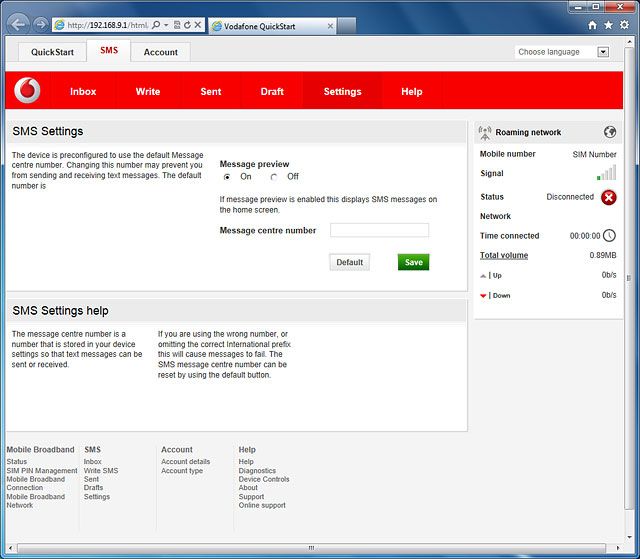Click the Sent link in the footer
This screenshot has width=640, height=559.
[91, 479]
